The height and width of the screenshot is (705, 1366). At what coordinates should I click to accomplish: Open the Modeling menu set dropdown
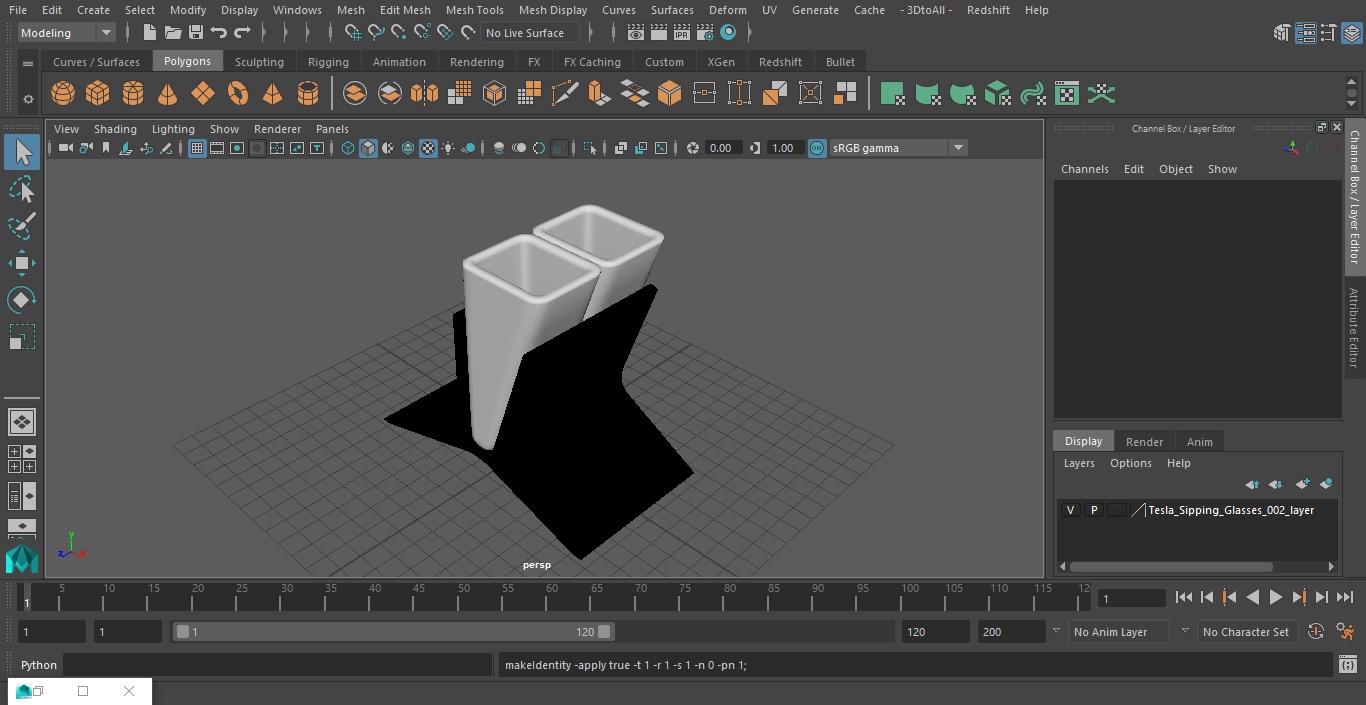pyautogui.click(x=67, y=33)
